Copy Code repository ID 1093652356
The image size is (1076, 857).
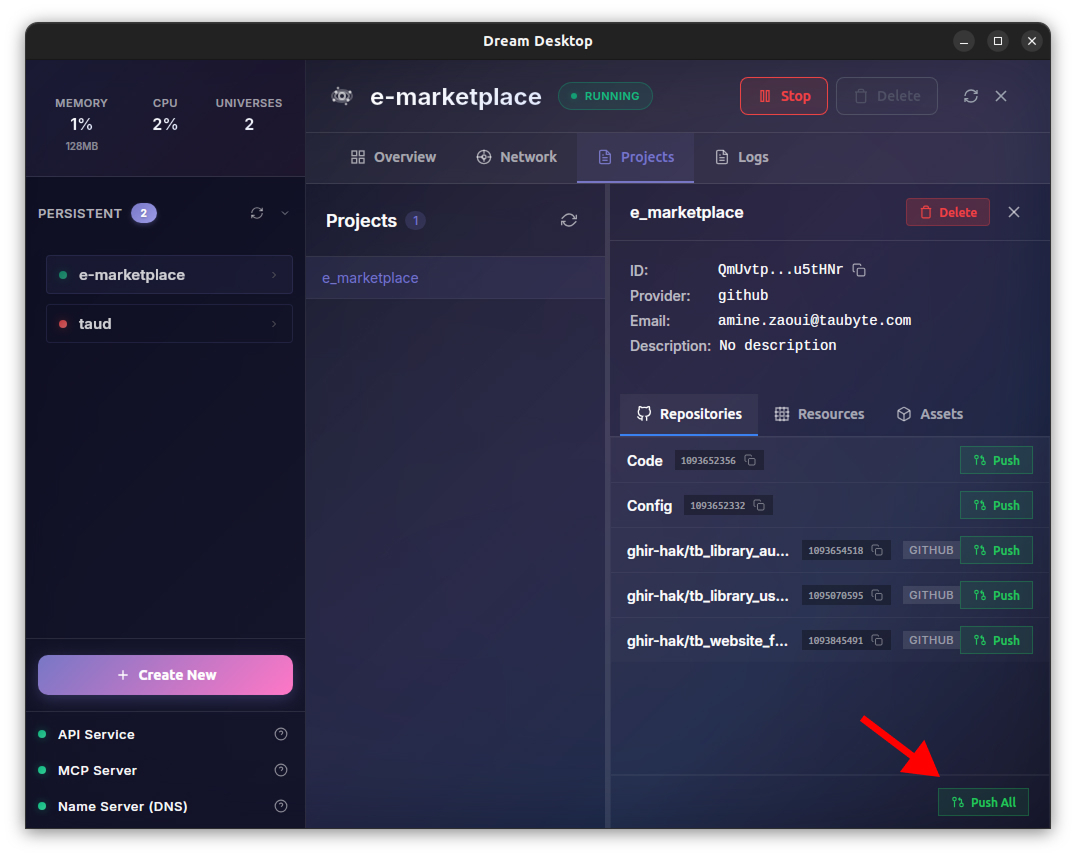[751, 460]
